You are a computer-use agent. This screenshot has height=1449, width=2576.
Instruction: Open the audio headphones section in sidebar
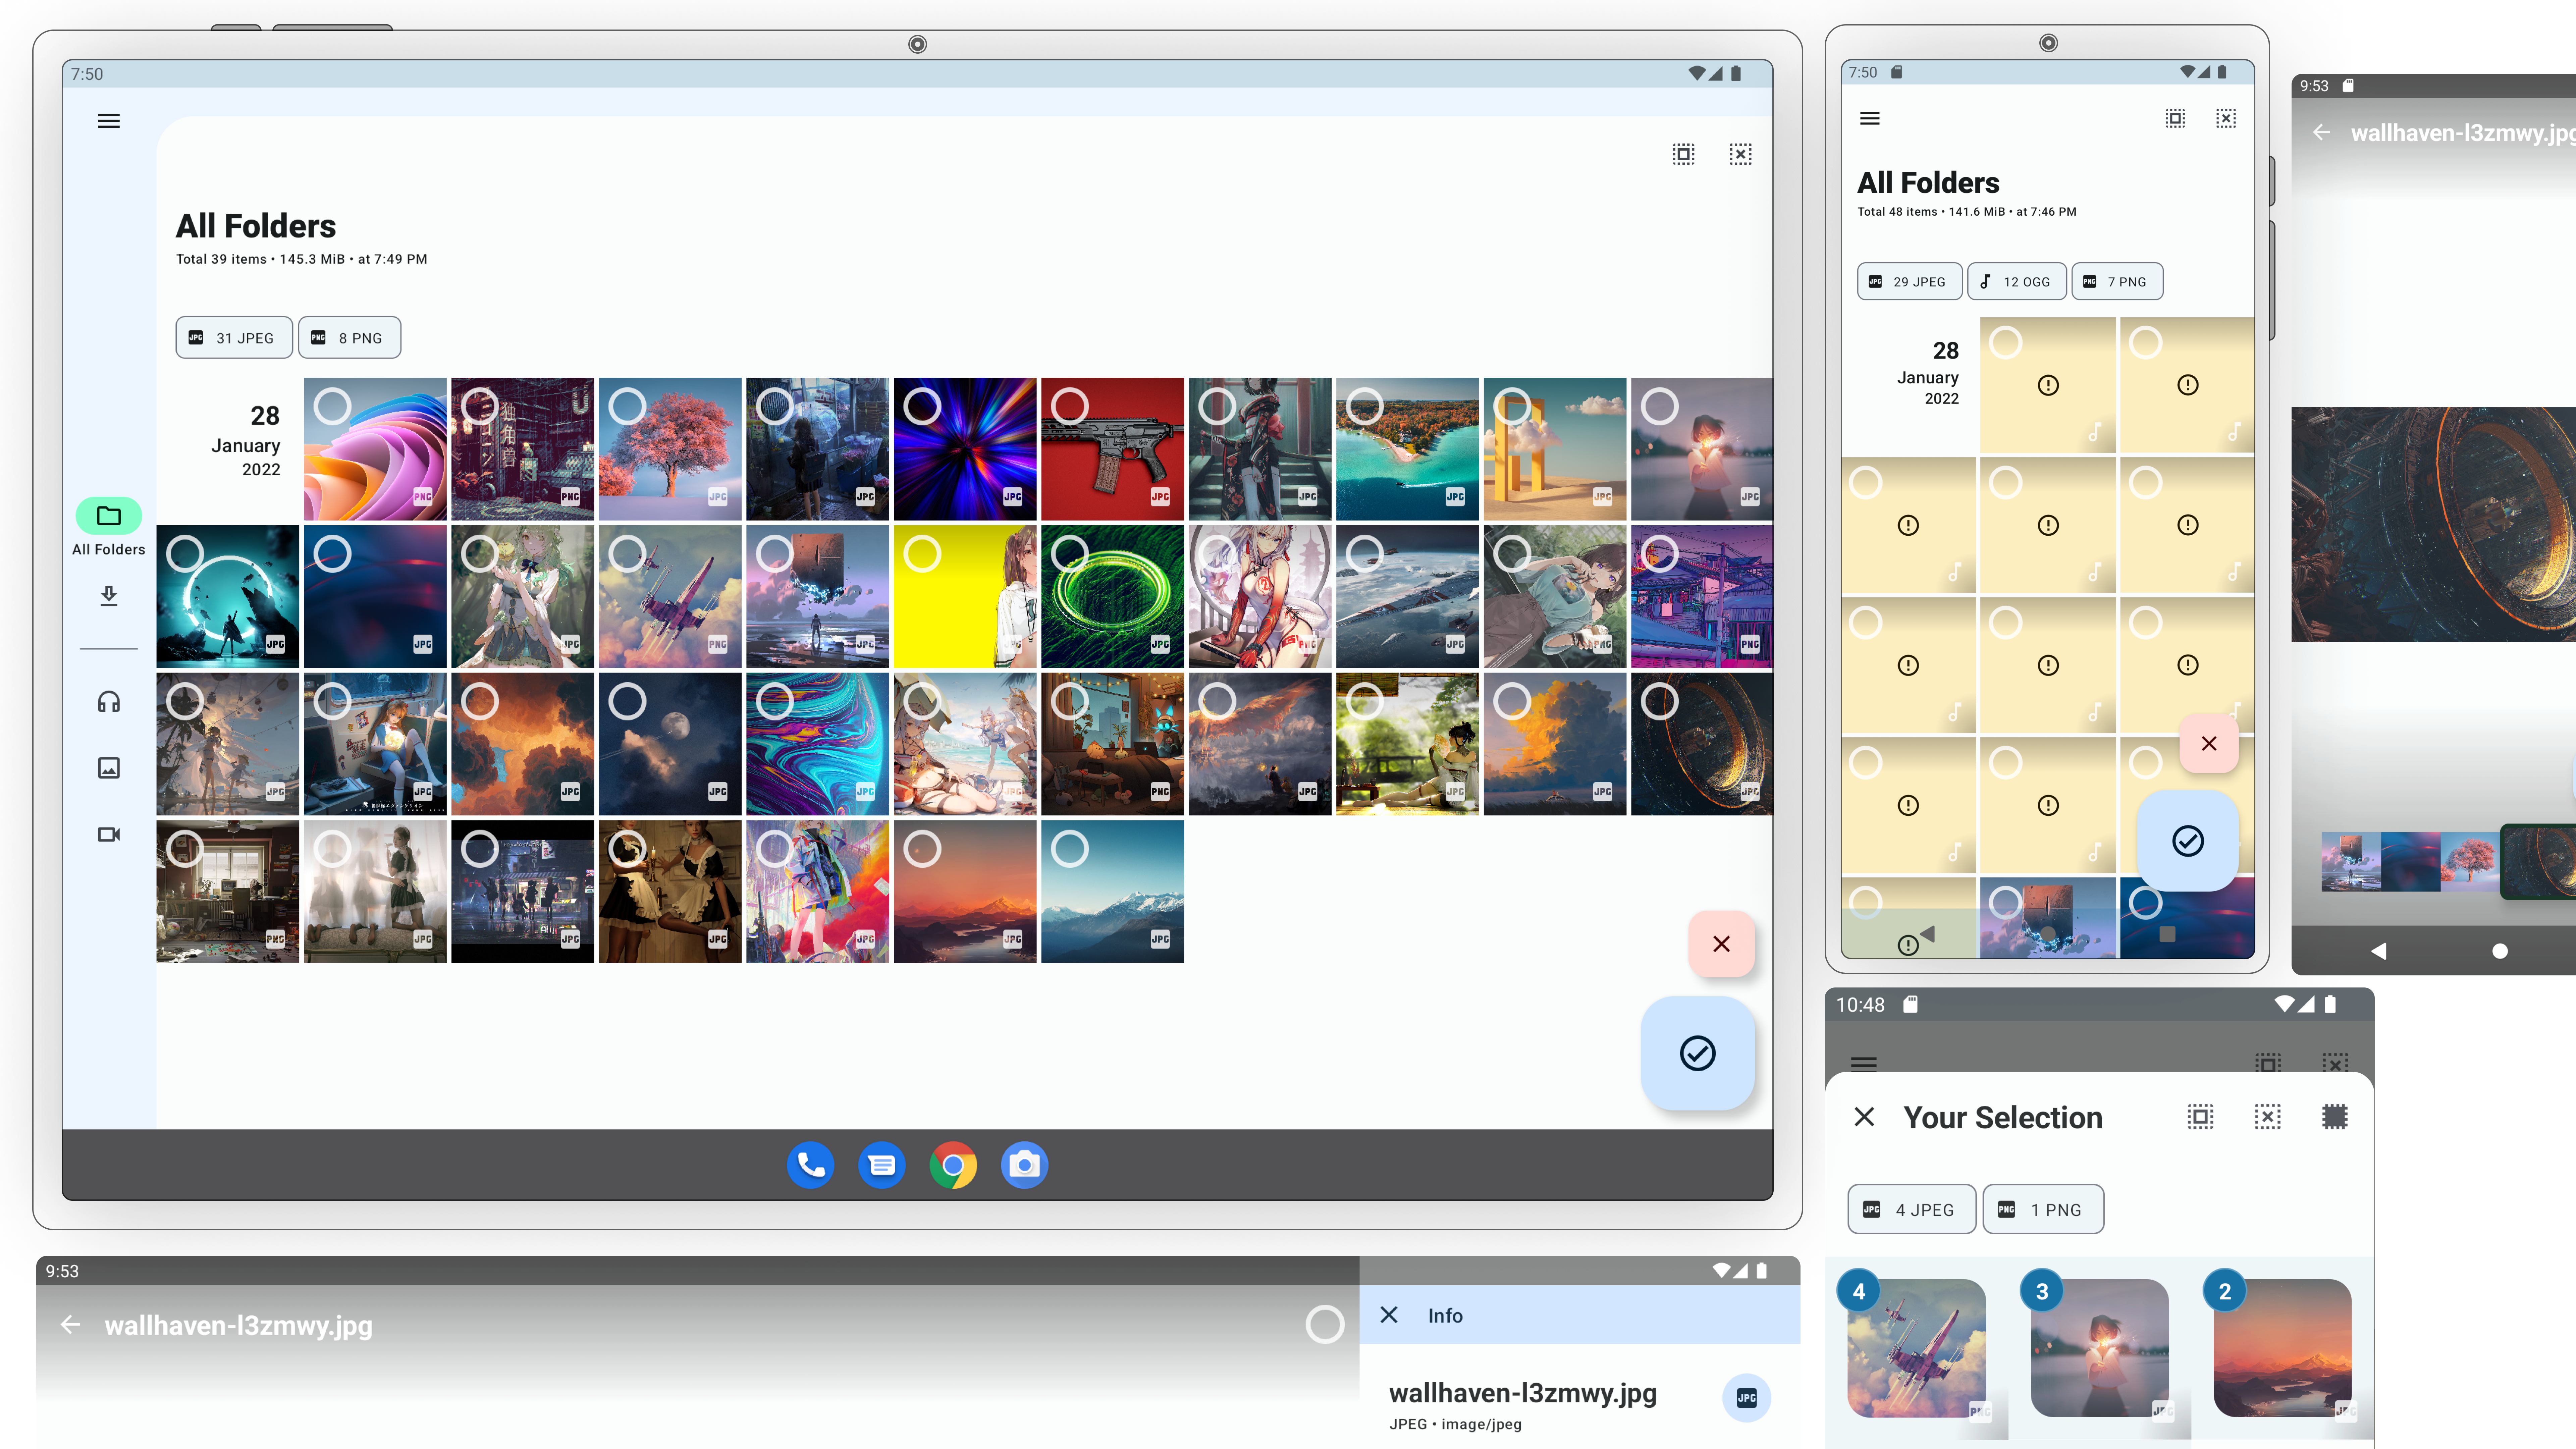coord(109,702)
